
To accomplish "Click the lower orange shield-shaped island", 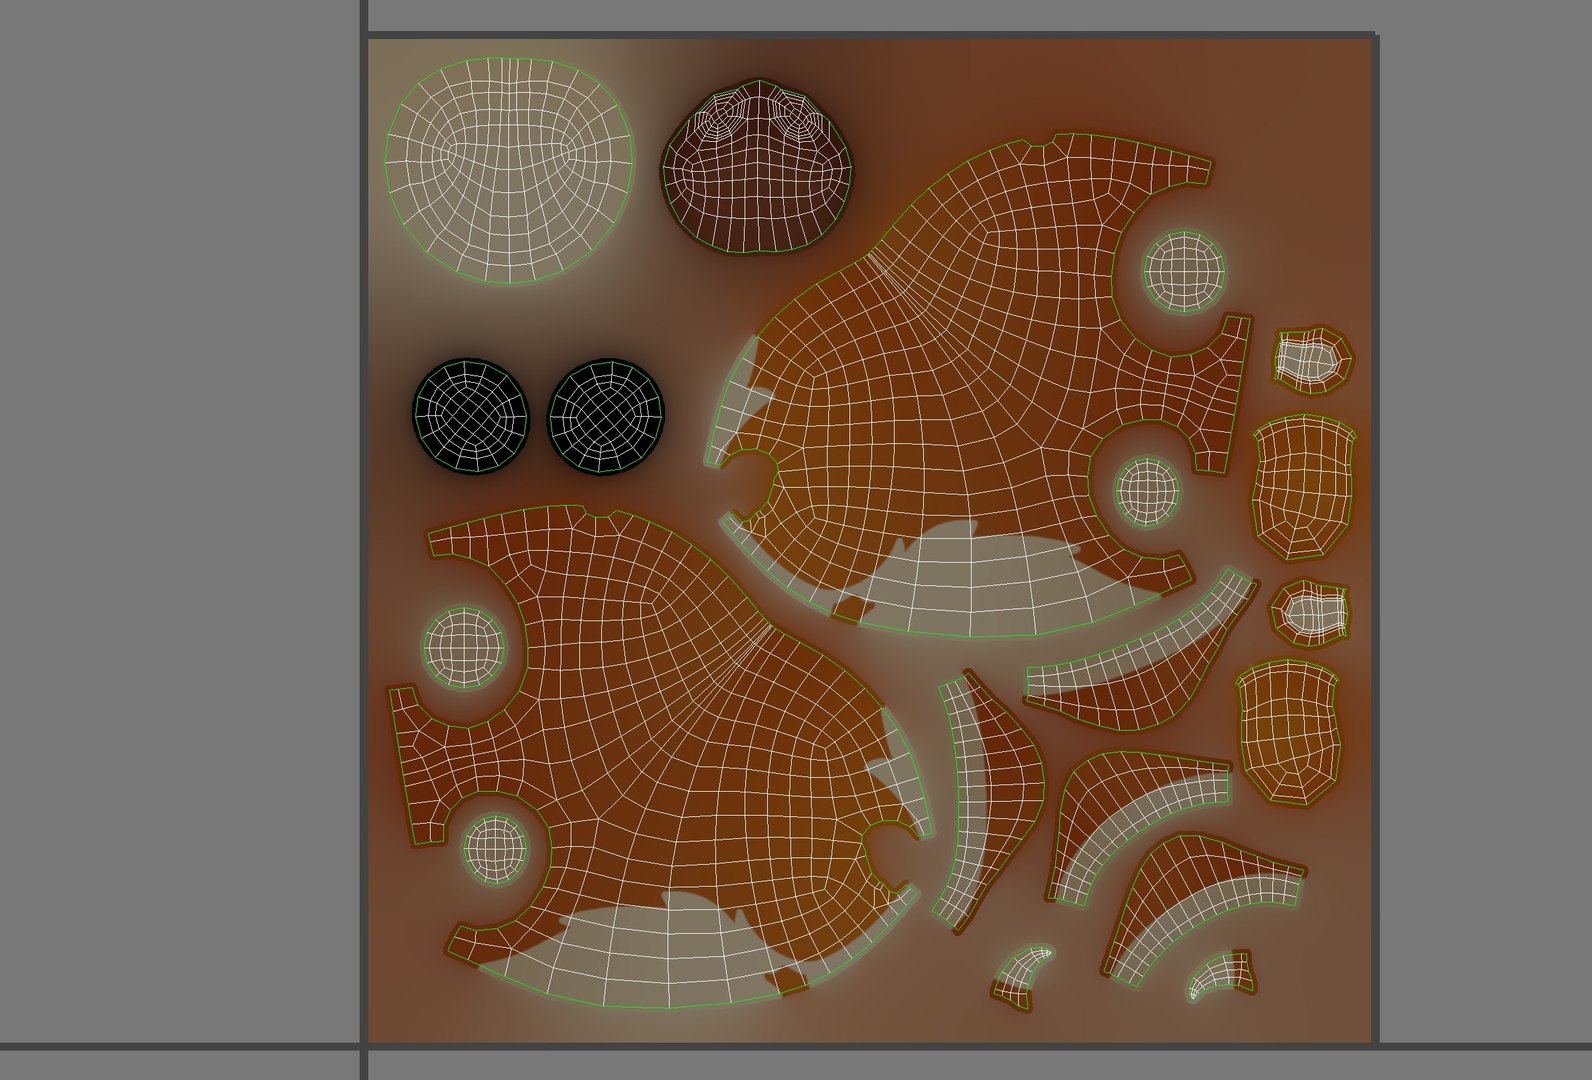I will (x=1288, y=730).
